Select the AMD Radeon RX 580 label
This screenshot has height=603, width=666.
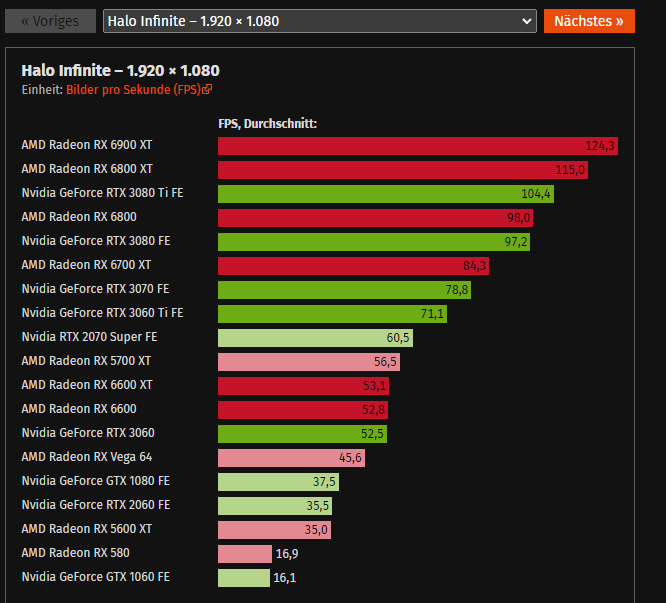coord(76,553)
